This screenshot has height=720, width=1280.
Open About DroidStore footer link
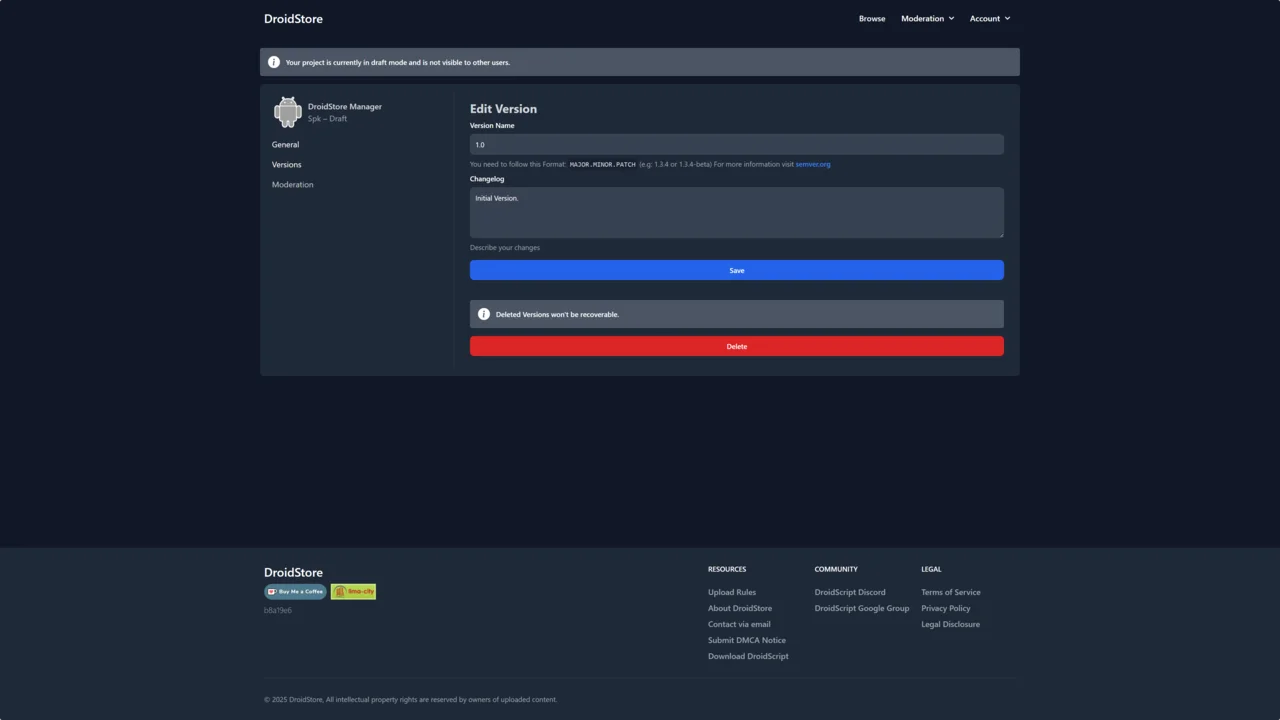tap(740, 608)
